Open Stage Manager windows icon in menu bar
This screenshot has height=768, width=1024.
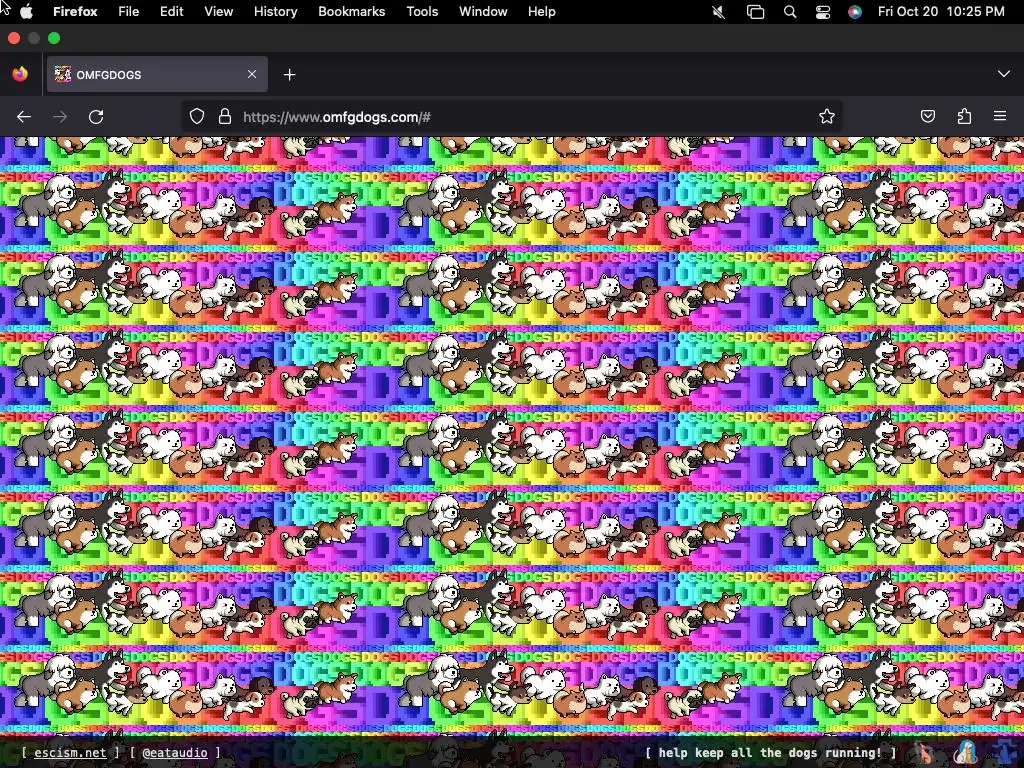tap(756, 12)
